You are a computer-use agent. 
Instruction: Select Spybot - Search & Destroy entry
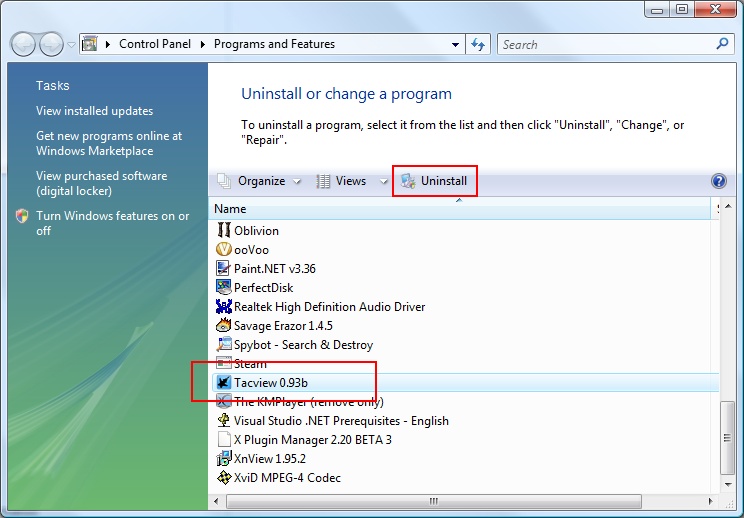point(303,344)
